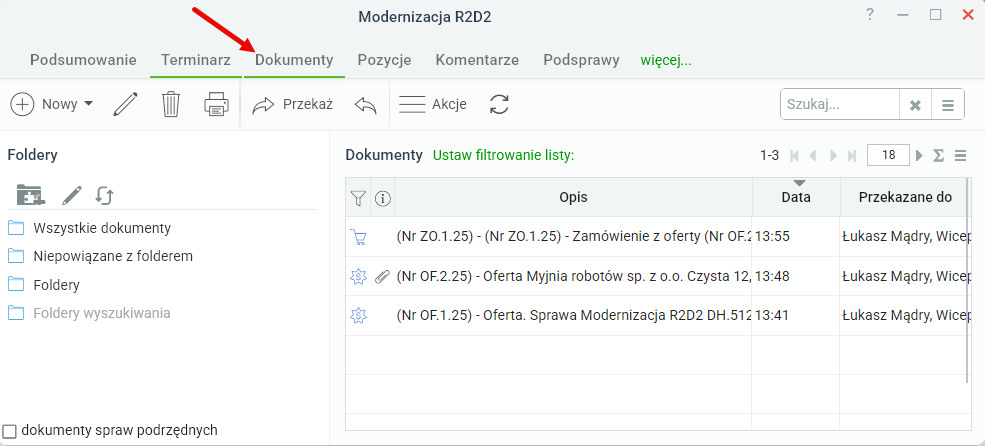Click Ustaw filtrowanie listy link
Image resolution: width=985 pixels, height=446 pixels.
tap(504, 155)
